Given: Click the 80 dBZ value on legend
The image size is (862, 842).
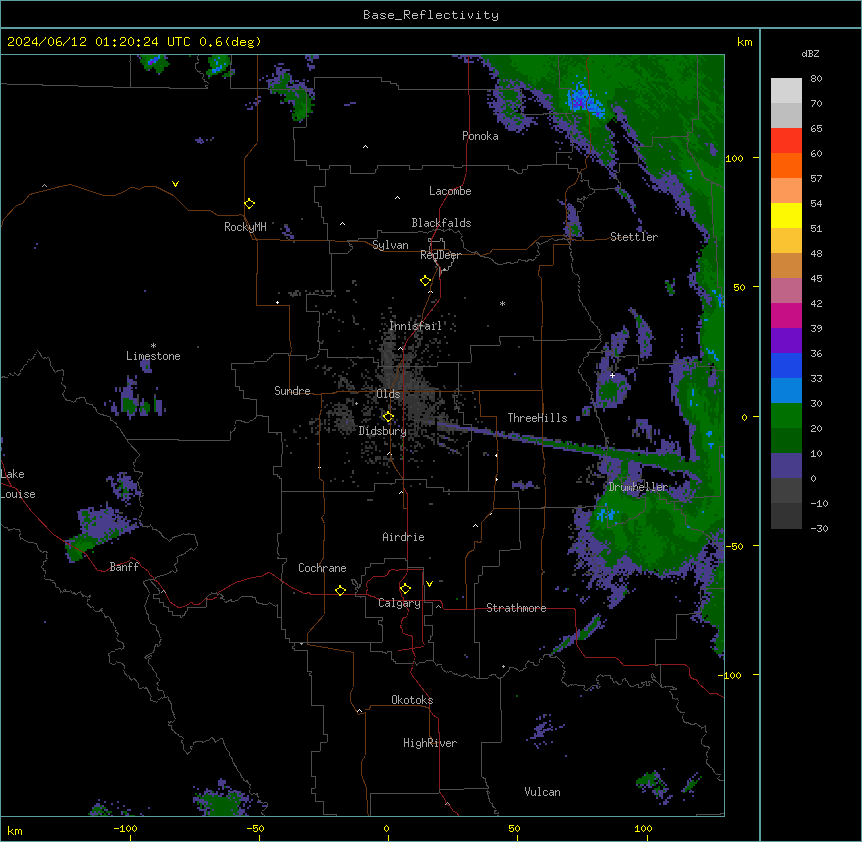Looking at the screenshot, I should click(x=816, y=79).
